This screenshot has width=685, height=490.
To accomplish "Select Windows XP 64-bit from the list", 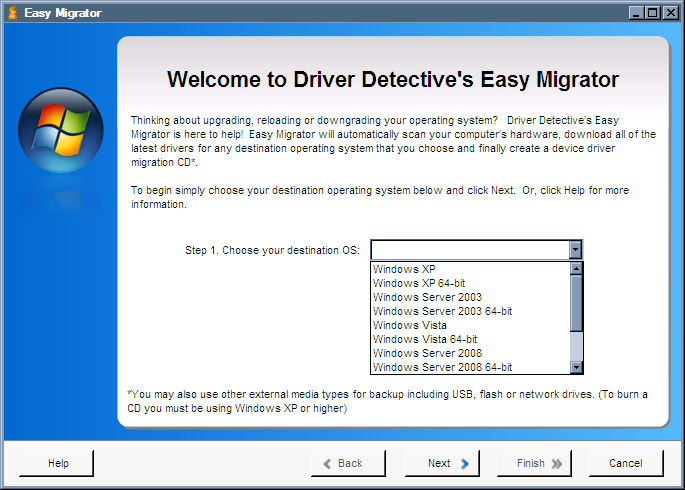I will (471, 283).
